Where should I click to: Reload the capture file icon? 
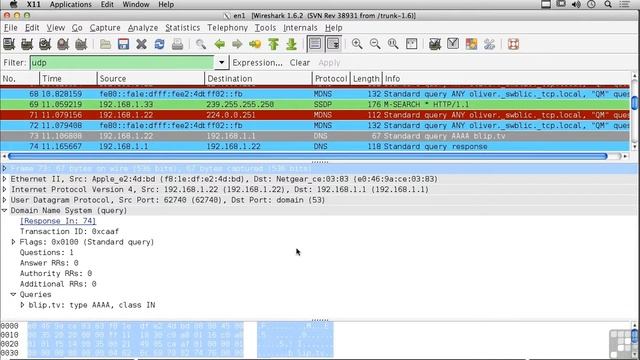159,44
